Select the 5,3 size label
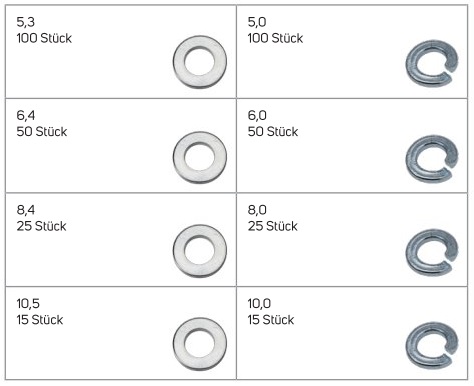This screenshot has width=474, height=386. point(26,22)
